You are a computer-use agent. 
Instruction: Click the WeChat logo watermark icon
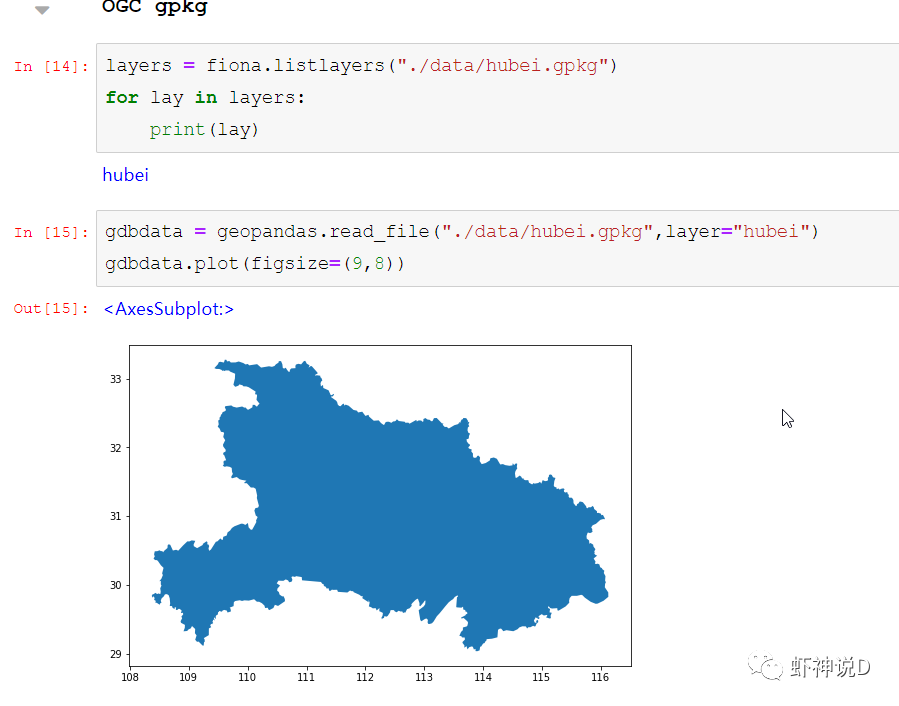[770, 667]
